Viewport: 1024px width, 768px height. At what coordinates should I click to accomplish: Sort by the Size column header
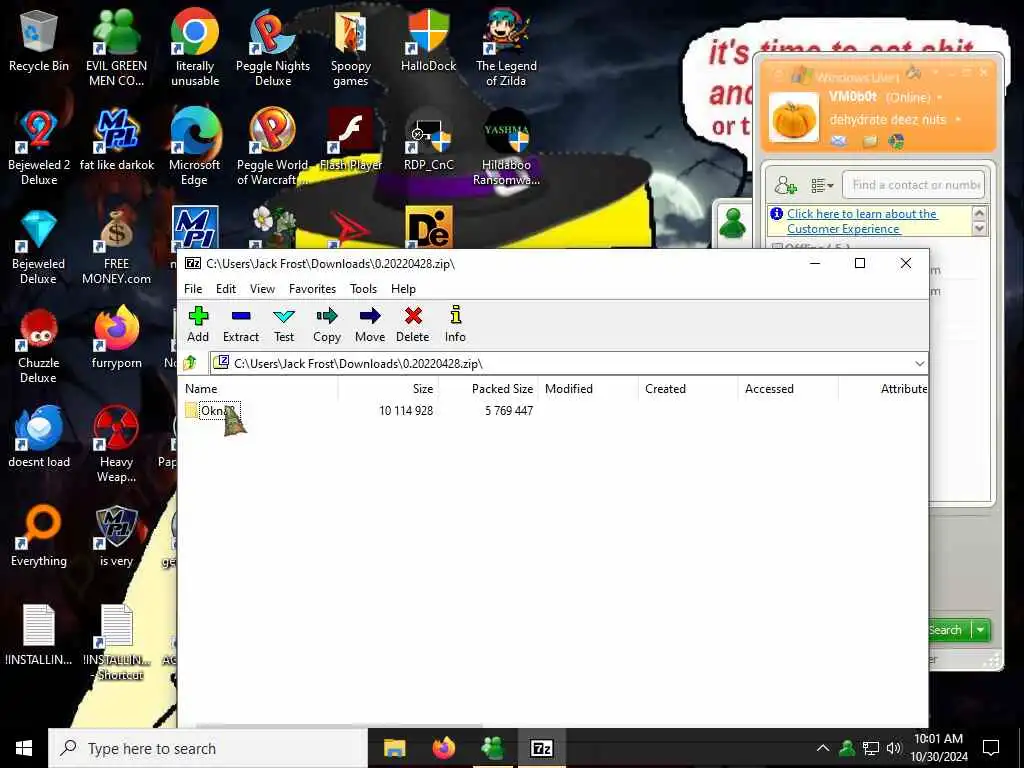click(388, 389)
